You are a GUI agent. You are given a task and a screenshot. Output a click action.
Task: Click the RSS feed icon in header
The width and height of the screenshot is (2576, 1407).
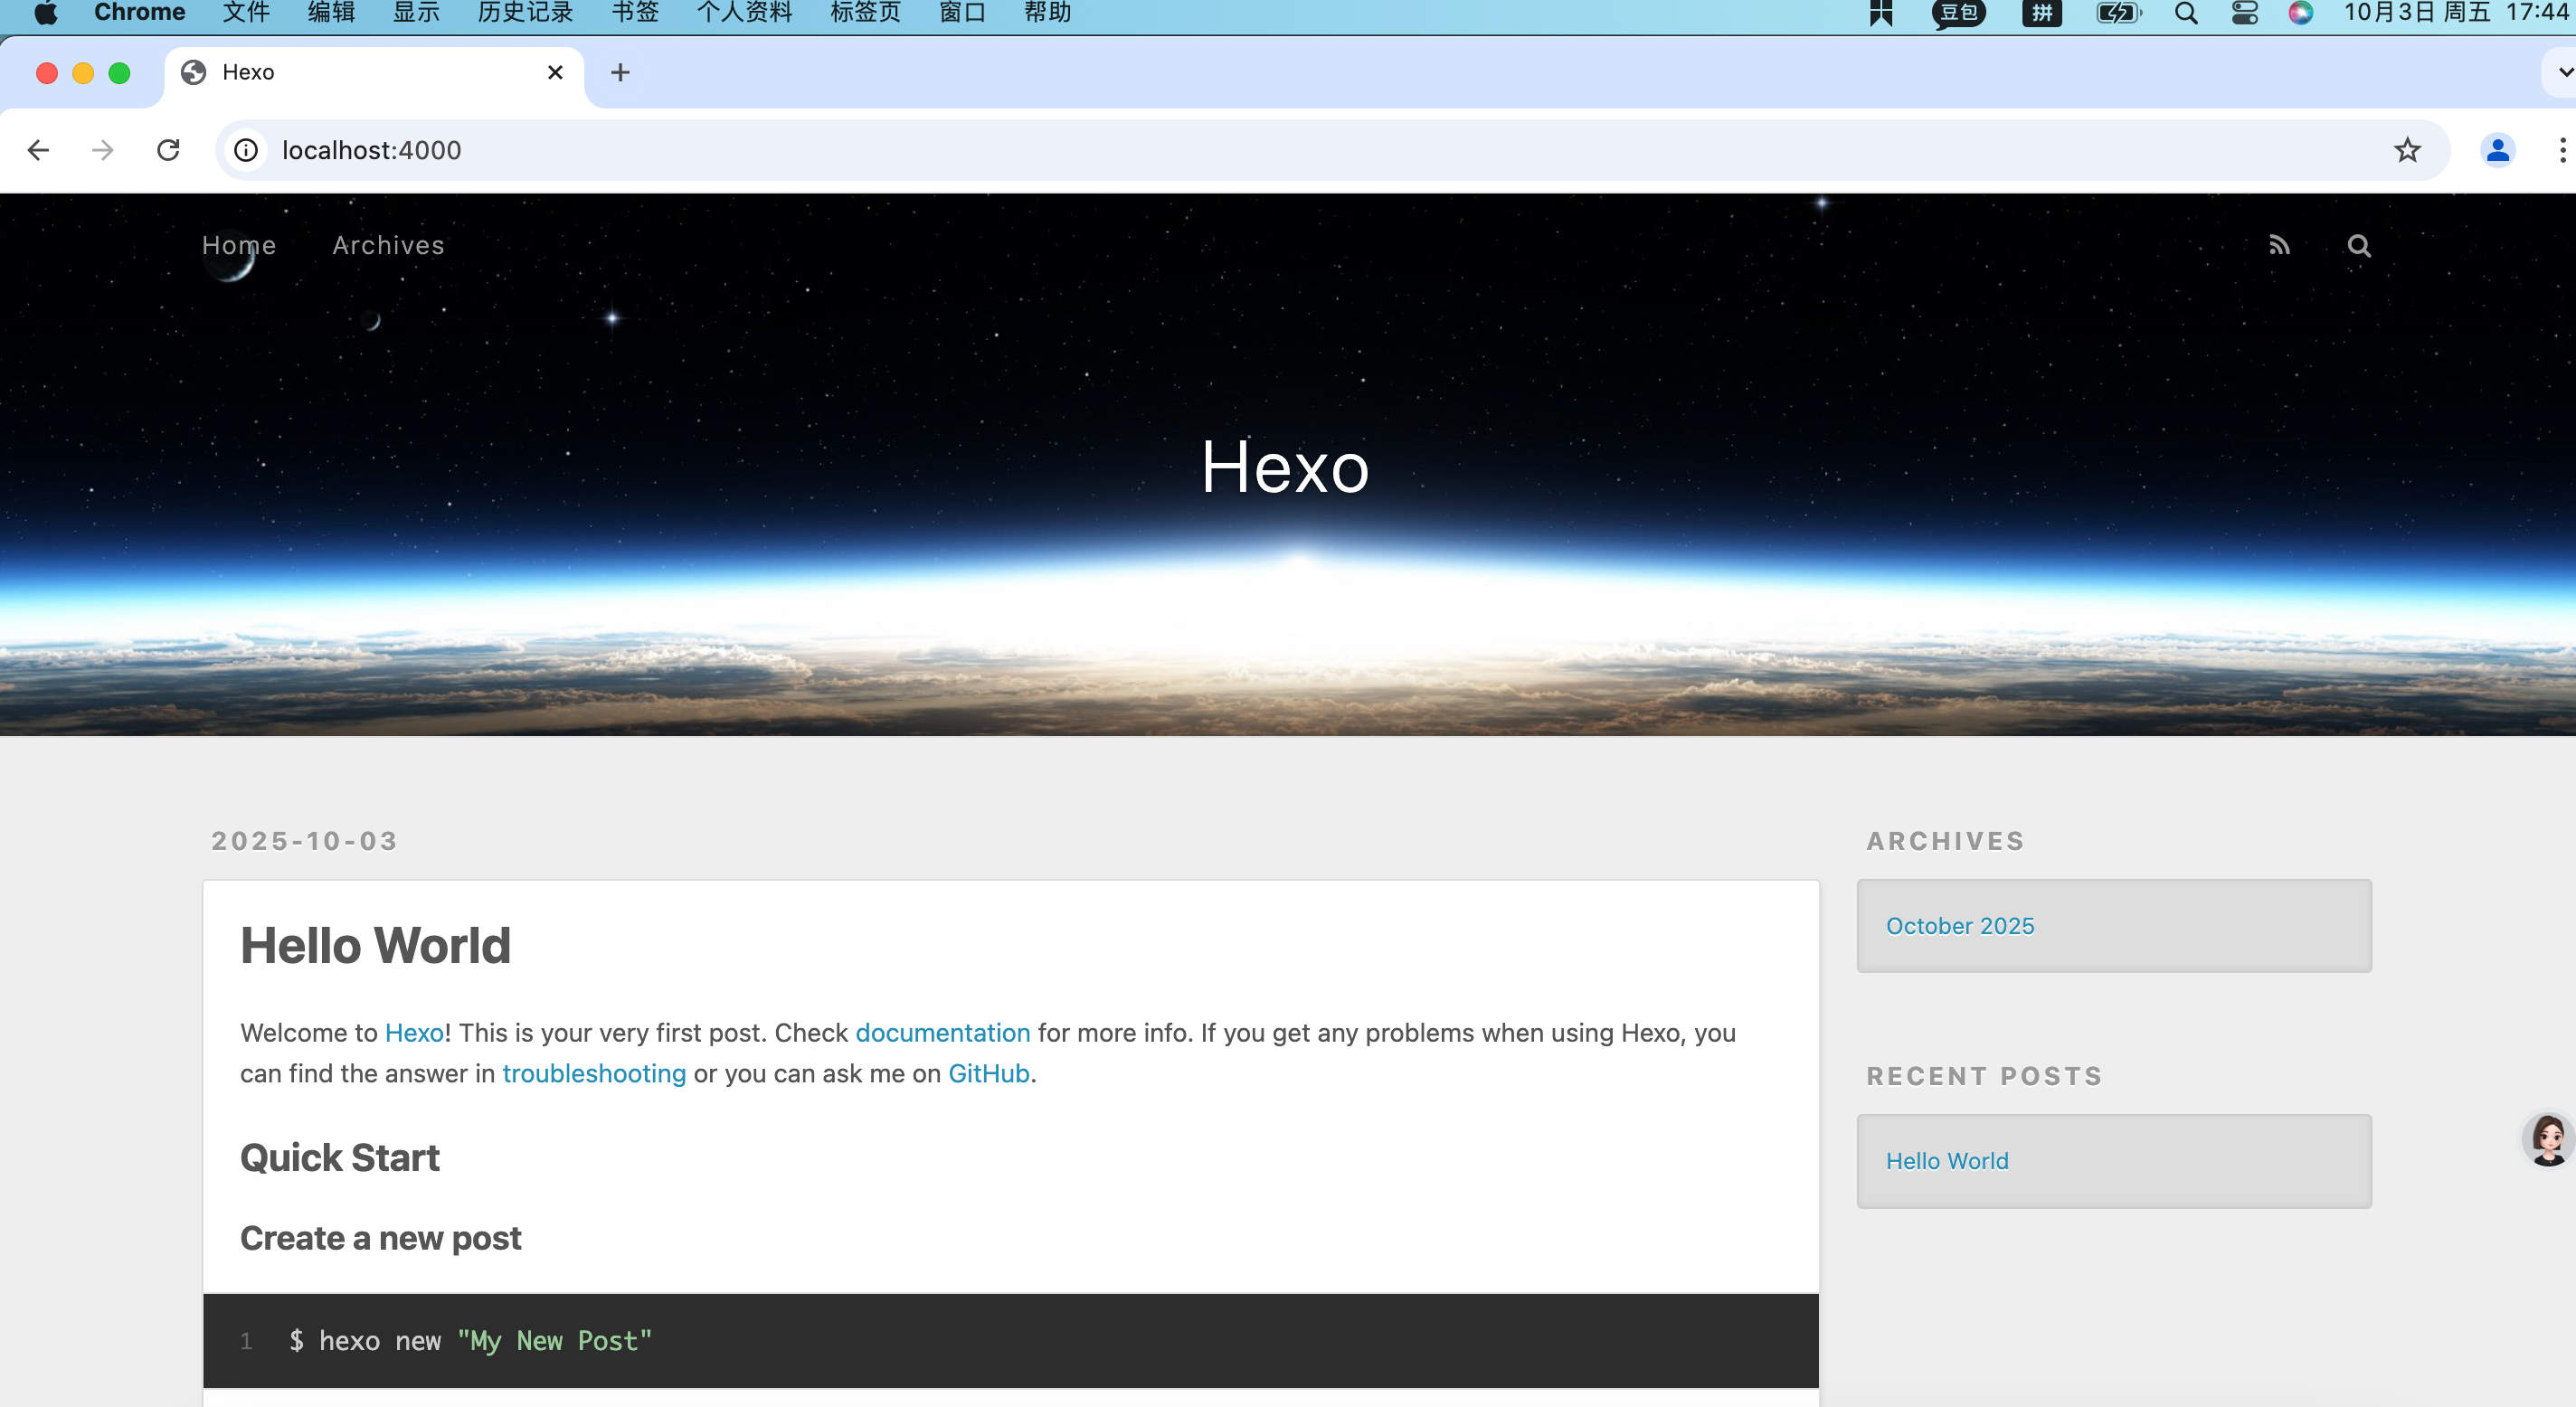click(2278, 245)
